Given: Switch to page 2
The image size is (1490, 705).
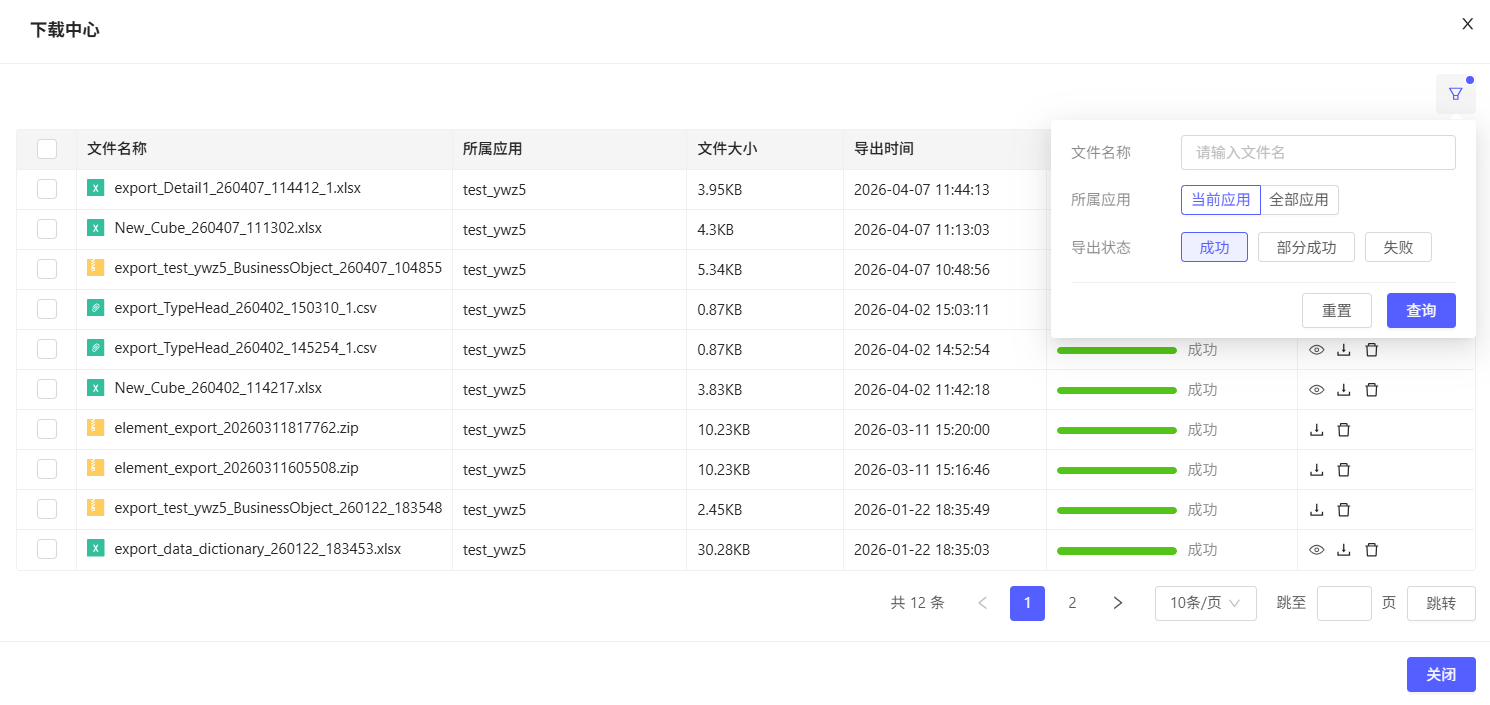Looking at the screenshot, I should click(1072, 603).
